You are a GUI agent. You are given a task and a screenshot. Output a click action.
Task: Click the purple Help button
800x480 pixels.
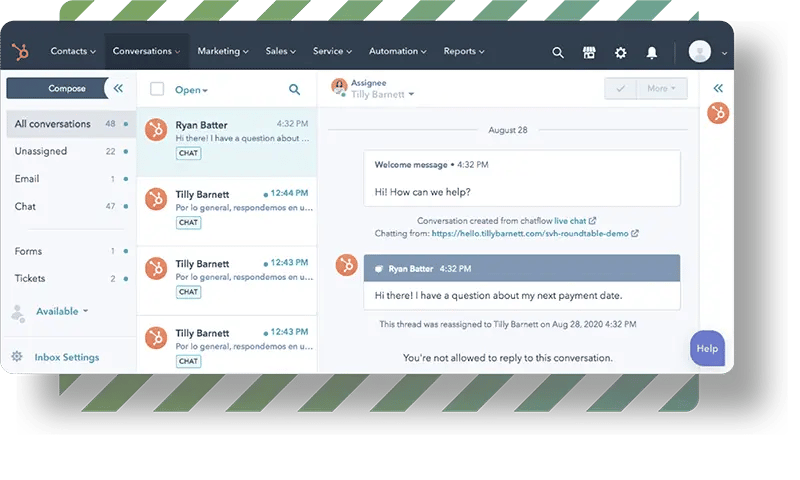pyautogui.click(x=707, y=348)
